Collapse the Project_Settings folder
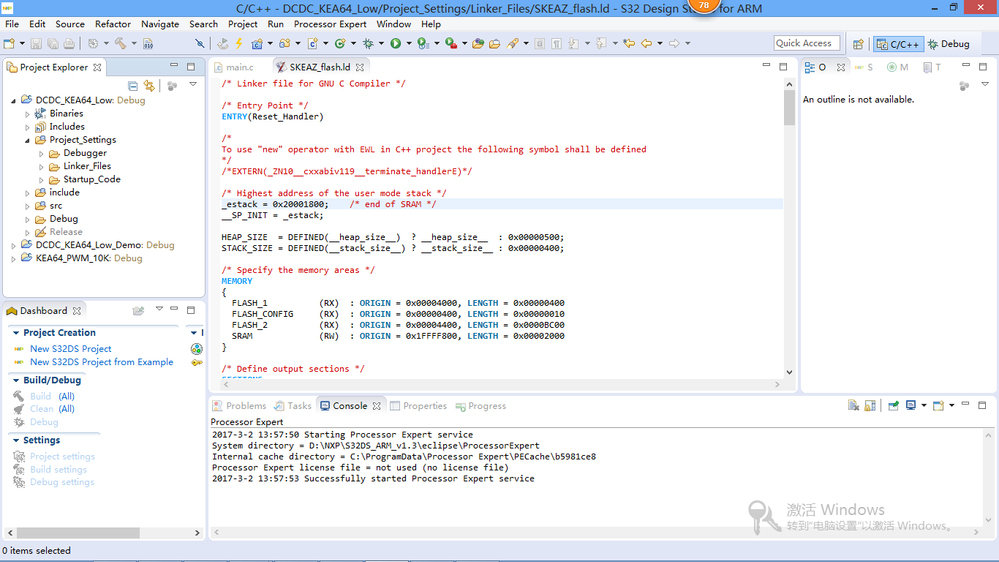The height and width of the screenshot is (562, 999). click(27, 140)
